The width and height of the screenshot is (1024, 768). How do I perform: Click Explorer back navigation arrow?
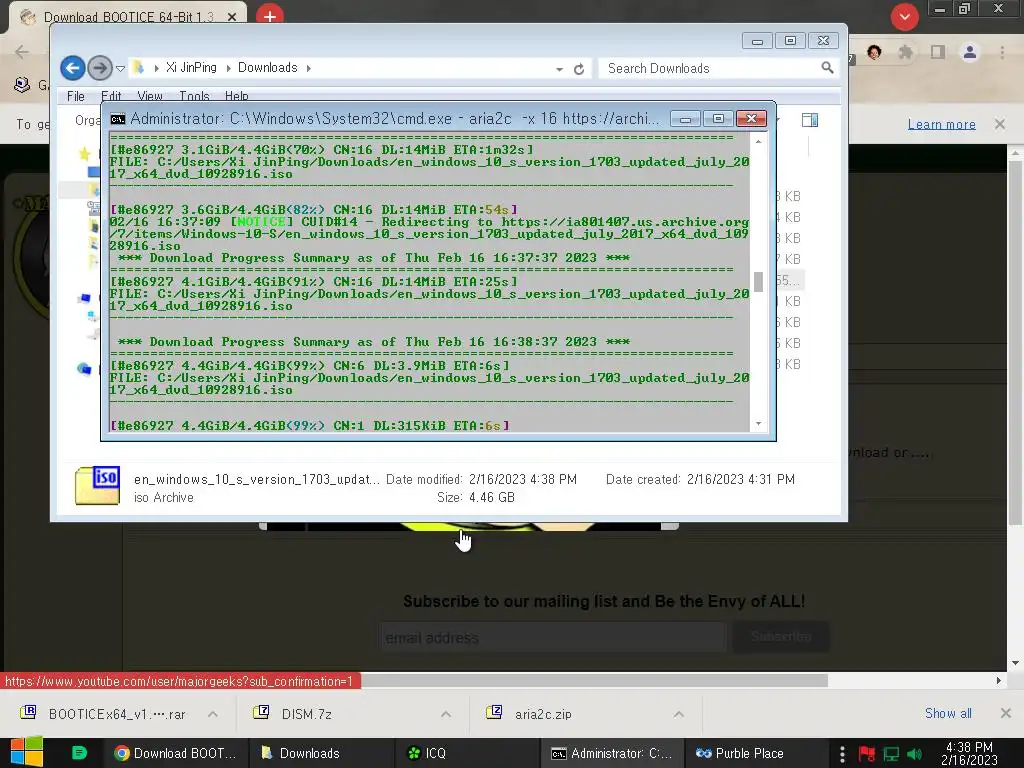coord(72,67)
